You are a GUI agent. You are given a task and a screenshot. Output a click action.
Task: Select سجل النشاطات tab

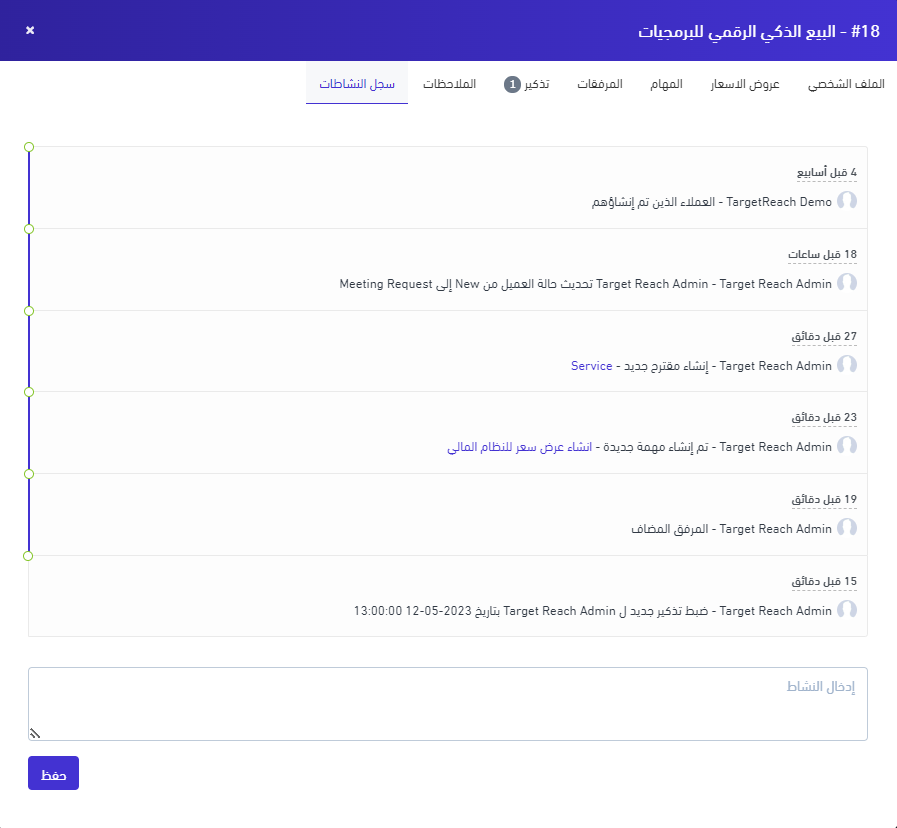[x=357, y=84]
